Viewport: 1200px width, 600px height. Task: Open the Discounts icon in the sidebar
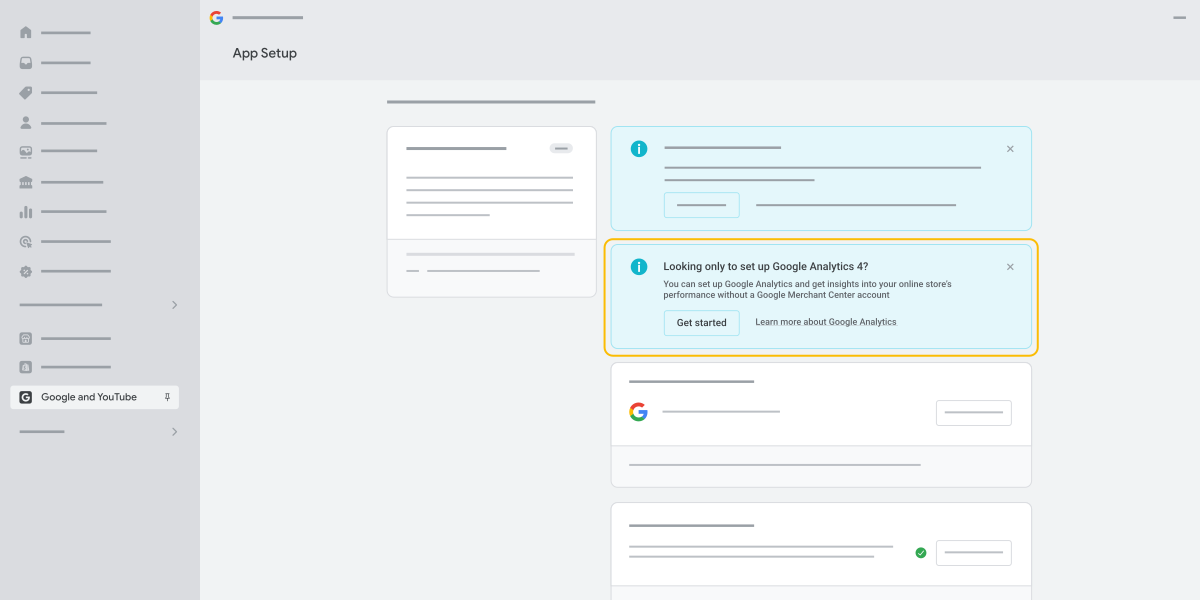coord(25,271)
